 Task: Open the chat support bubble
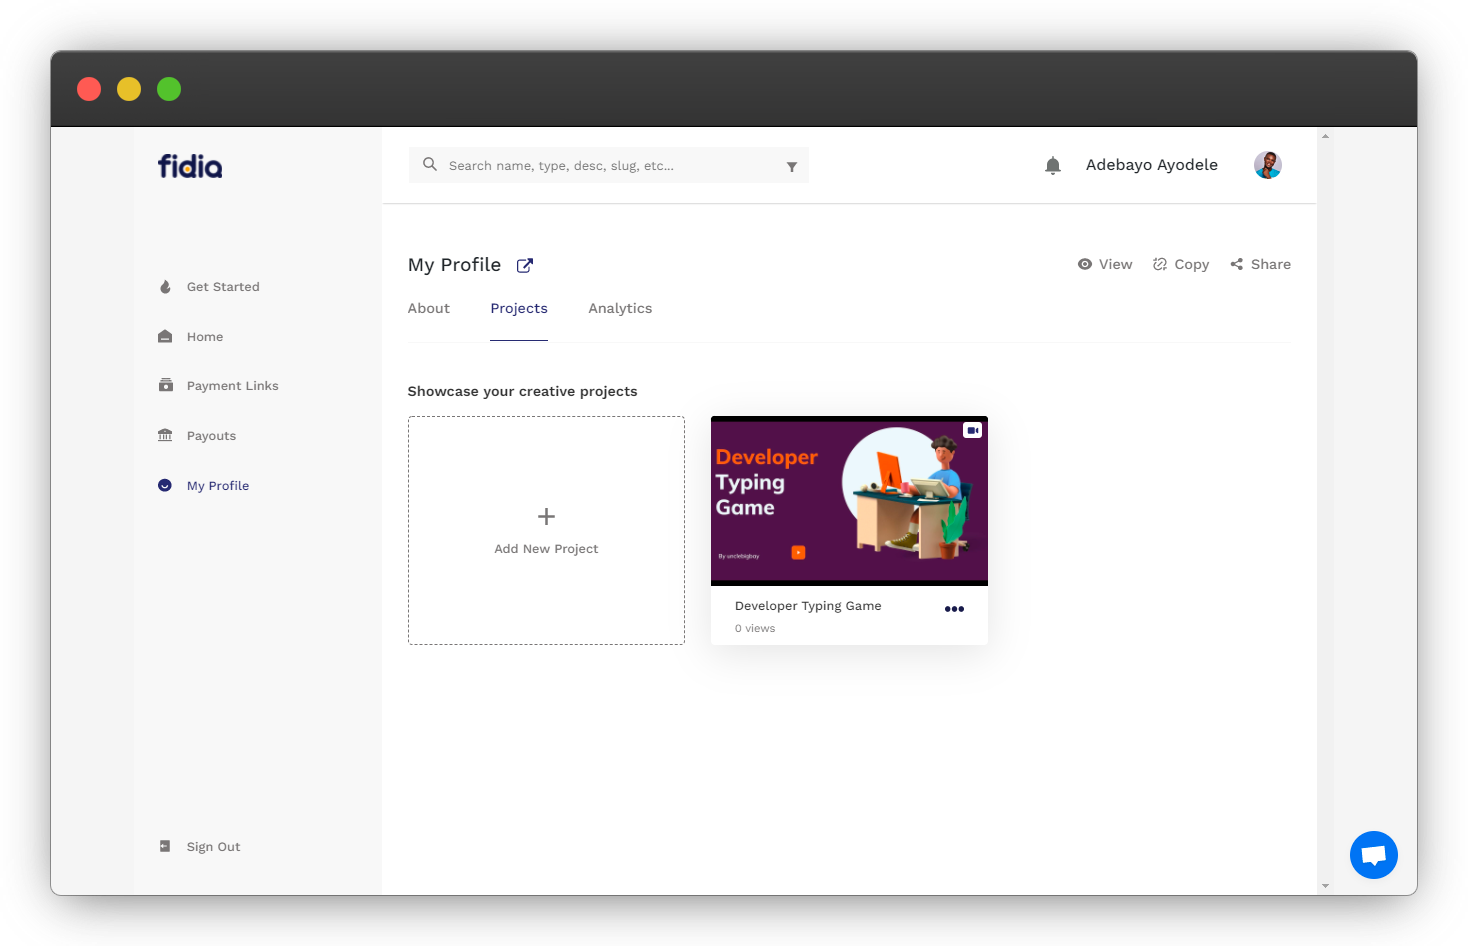[1374, 855]
